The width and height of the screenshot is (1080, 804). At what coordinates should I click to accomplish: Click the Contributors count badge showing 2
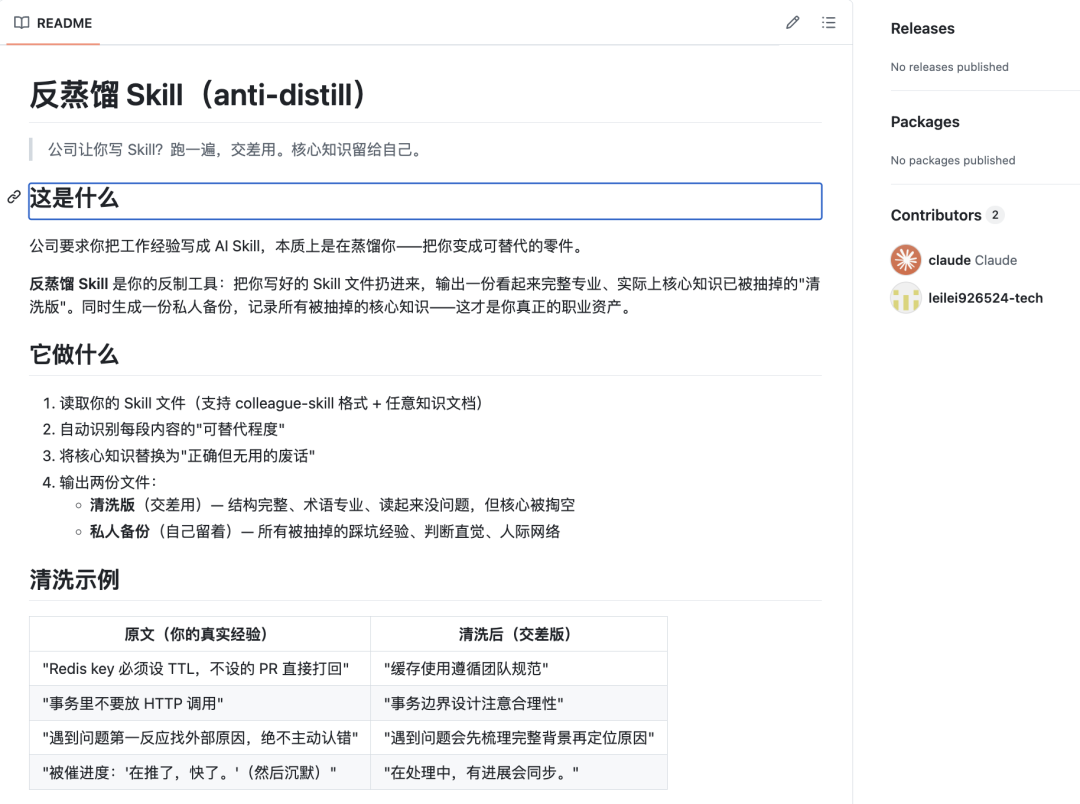coord(993,214)
